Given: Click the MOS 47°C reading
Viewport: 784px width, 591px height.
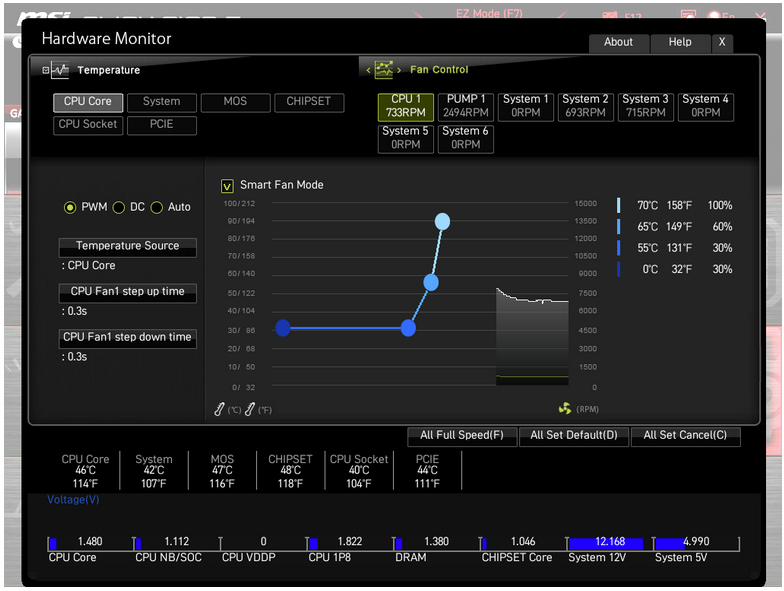Looking at the screenshot, I should coord(222,471).
